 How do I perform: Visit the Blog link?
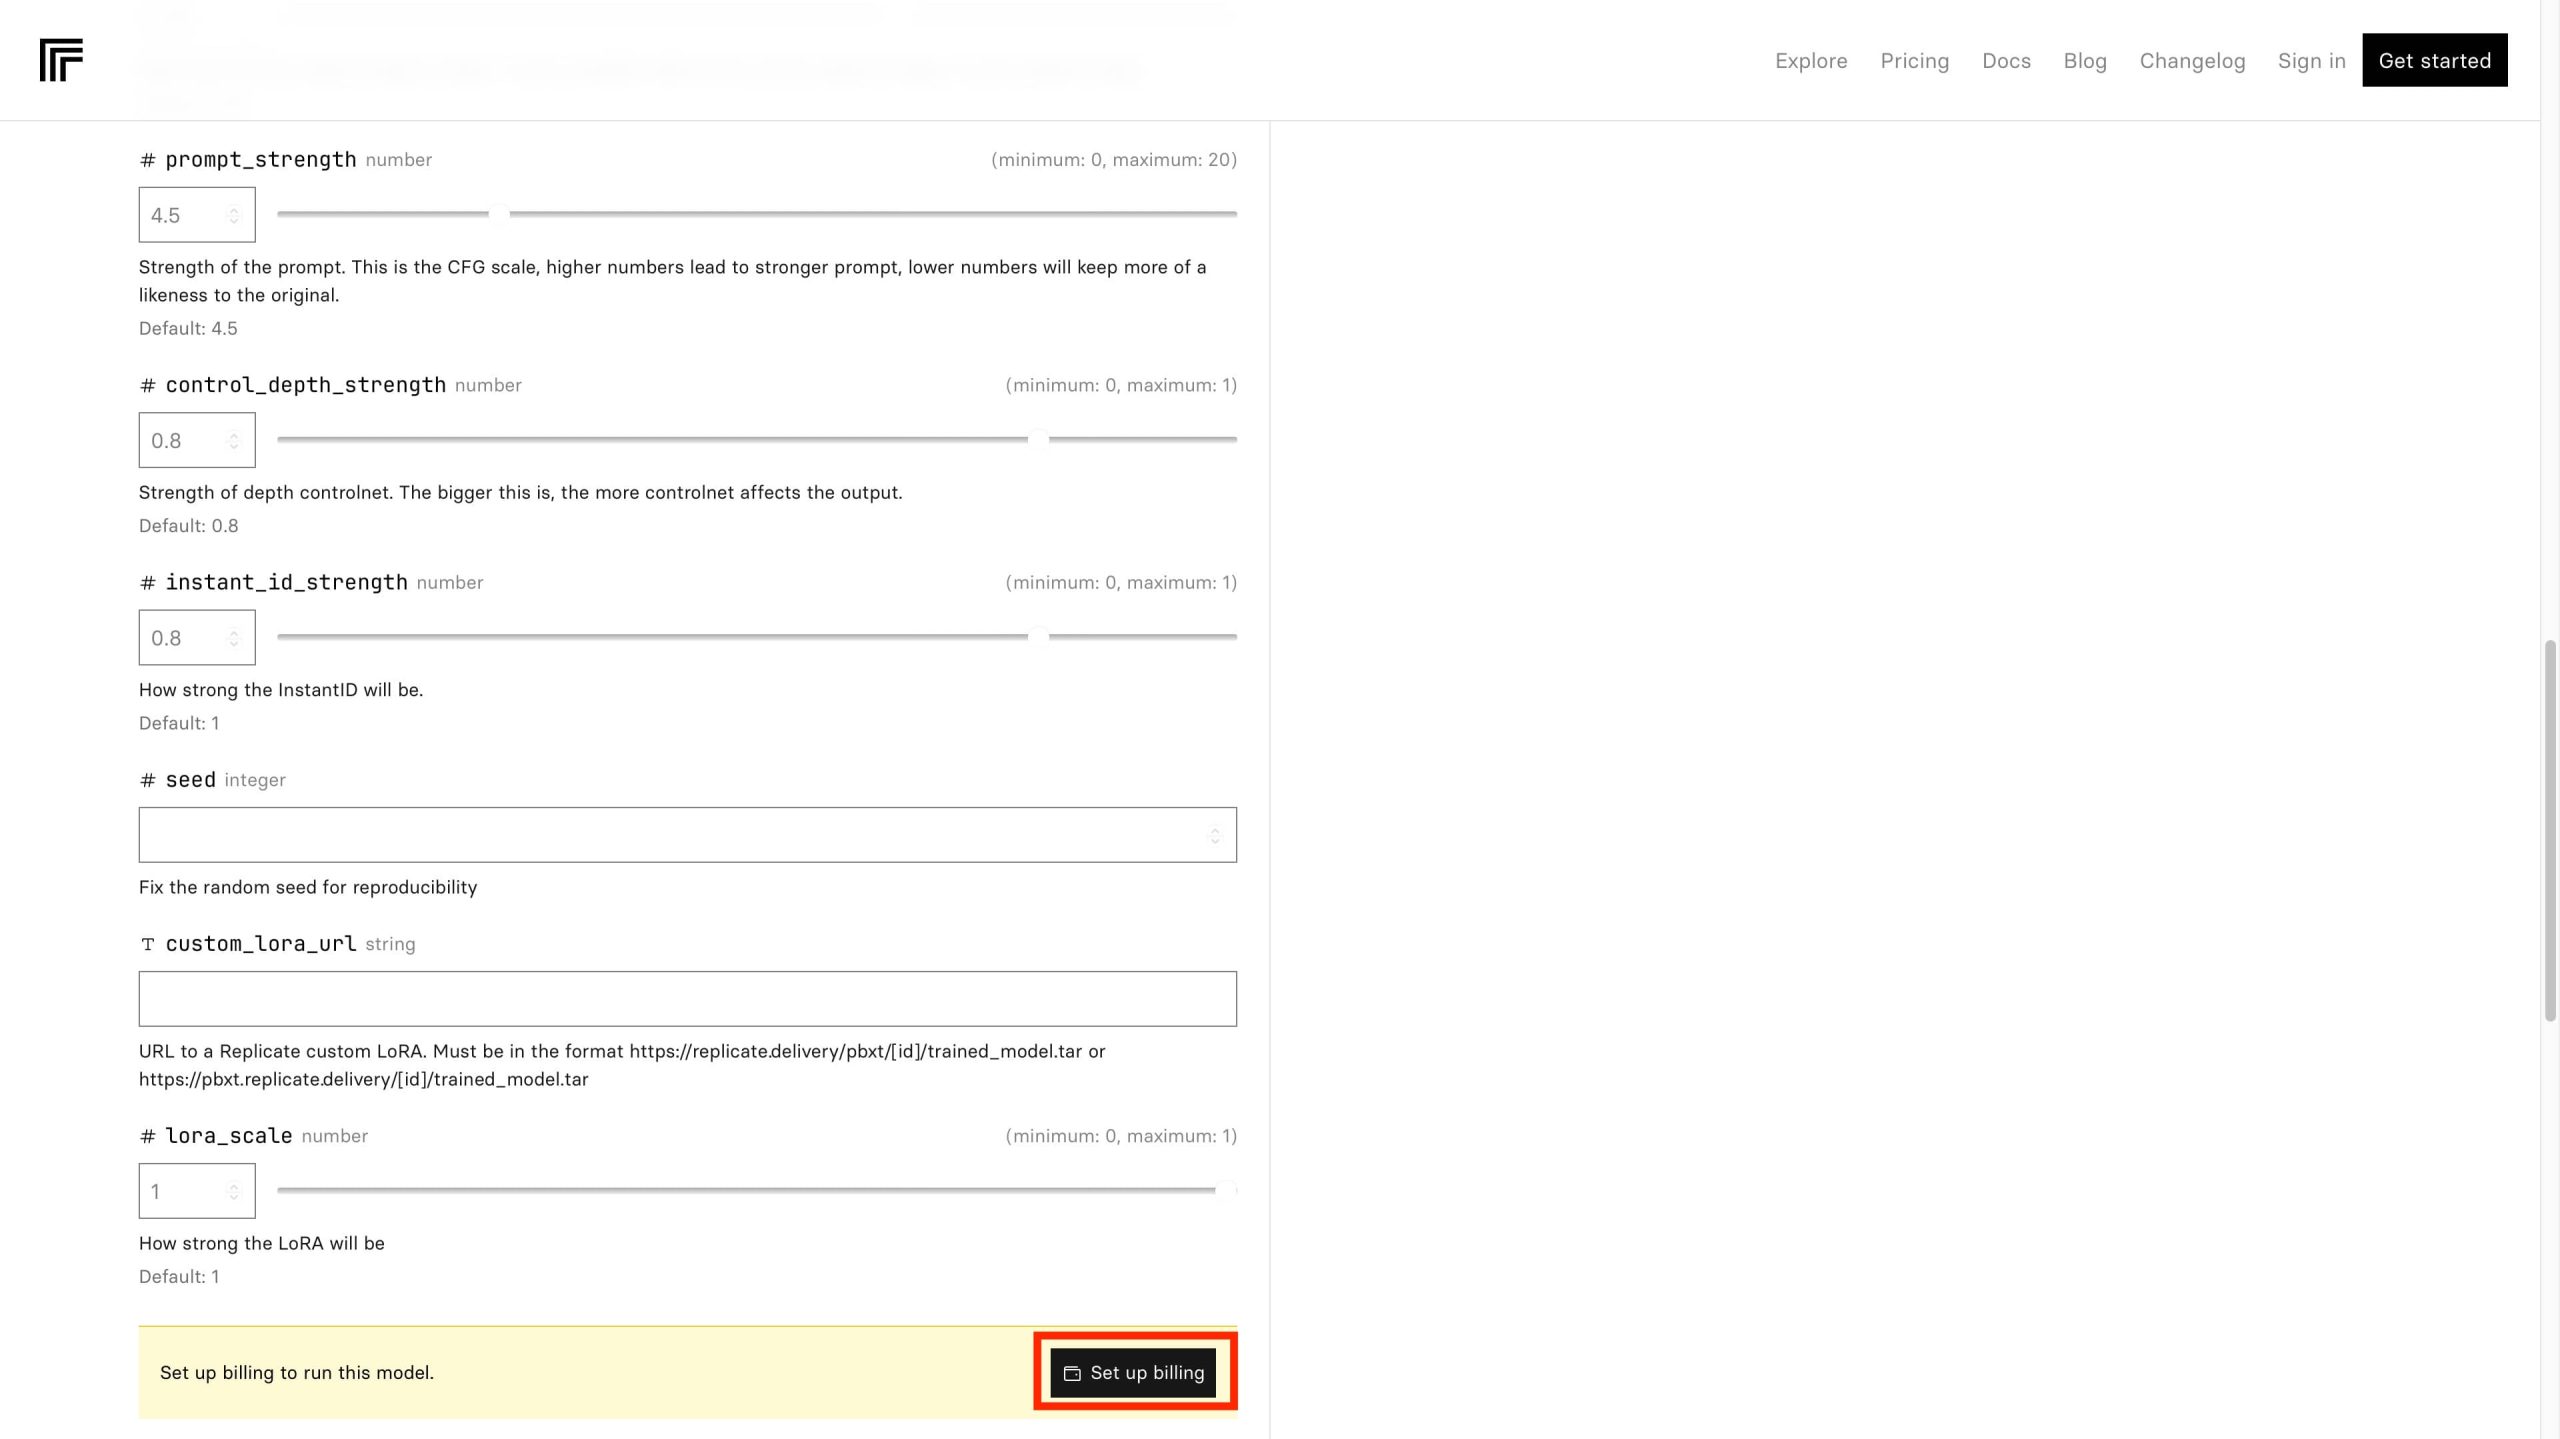(x=2084, y=61)
